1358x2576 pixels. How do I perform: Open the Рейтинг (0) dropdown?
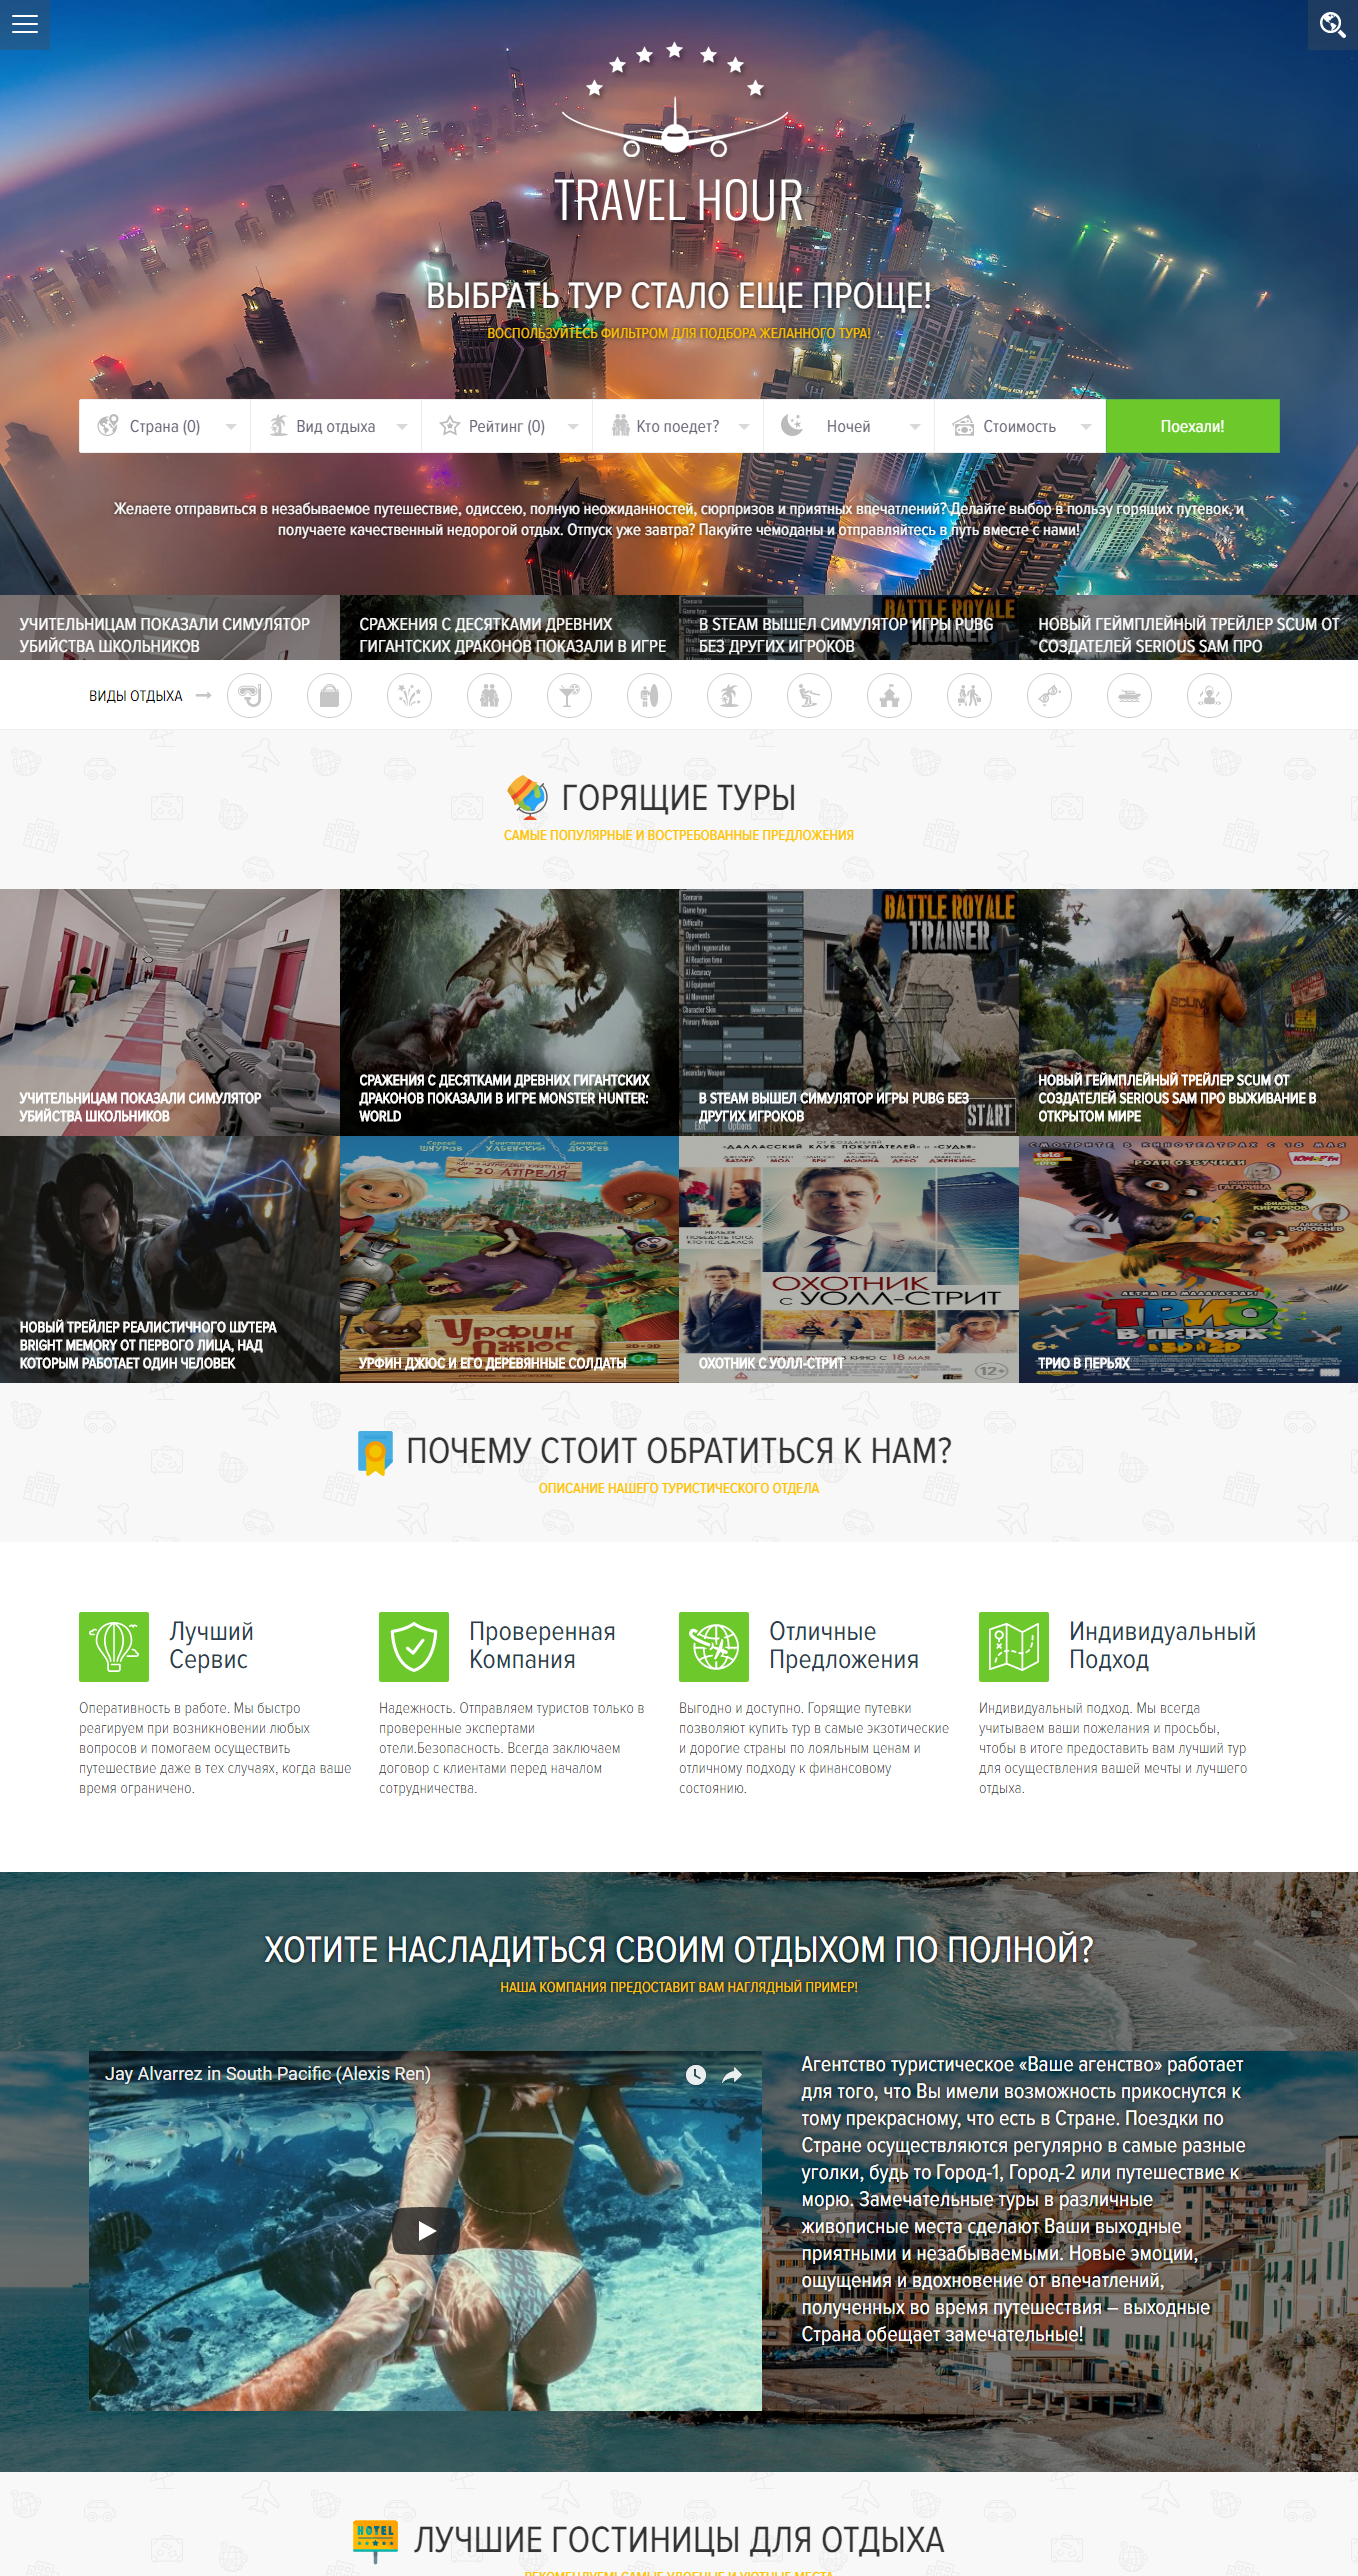507,426
